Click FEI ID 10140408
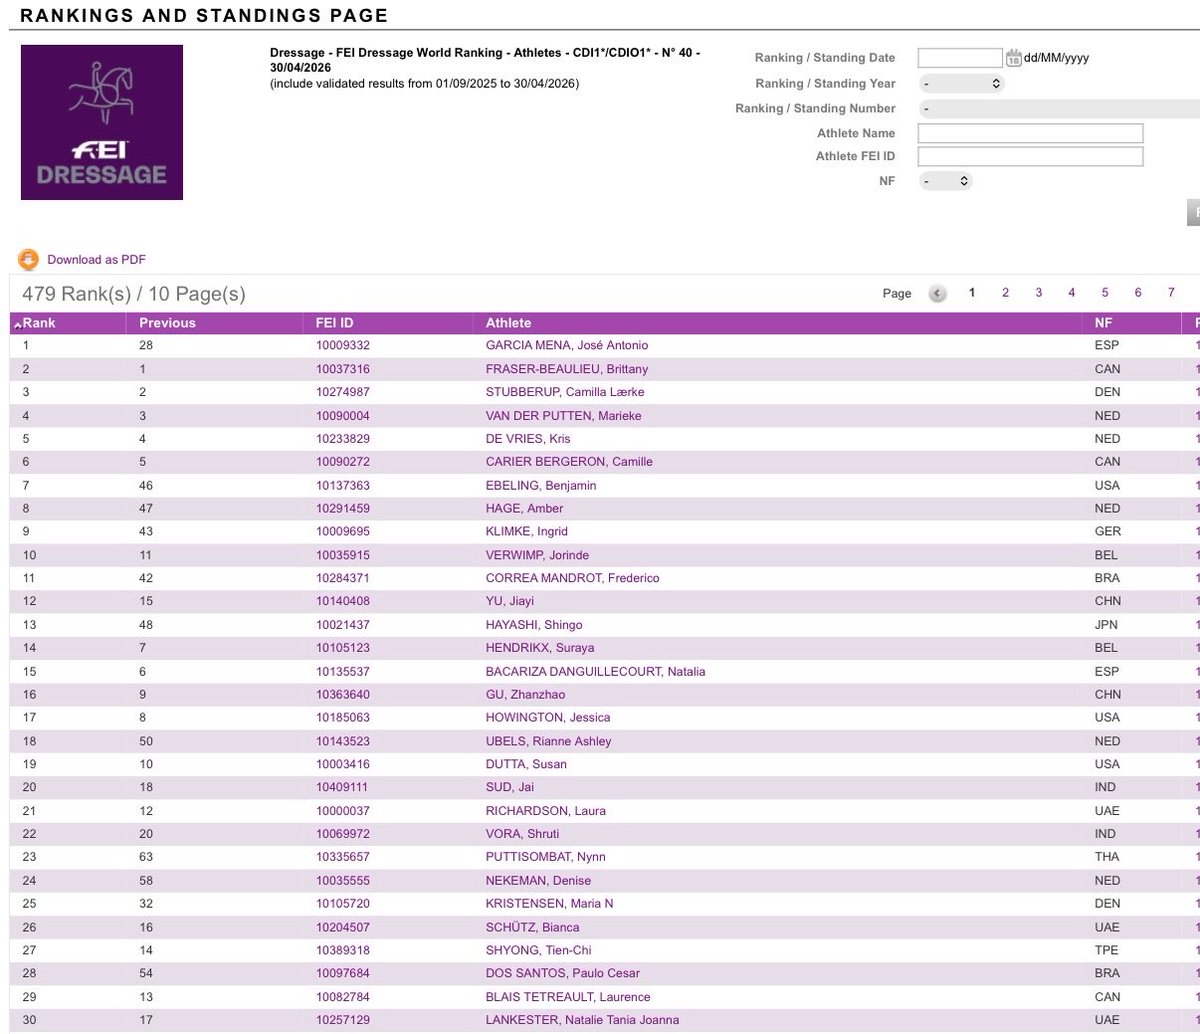The width and height of the screenshot is (1200, 1034). (x=343, y=602)
